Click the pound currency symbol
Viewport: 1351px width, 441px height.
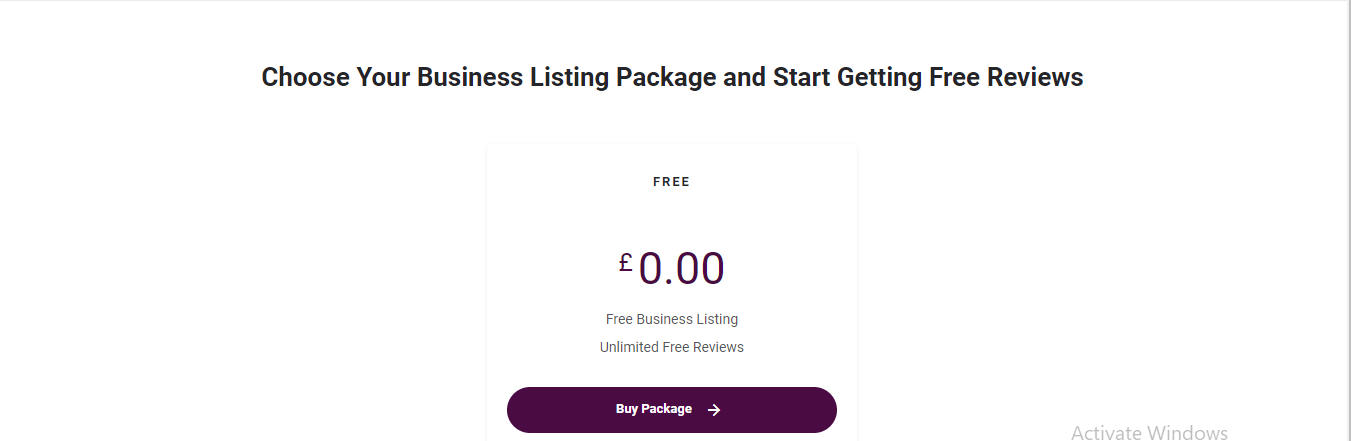(x=625, y=263)
